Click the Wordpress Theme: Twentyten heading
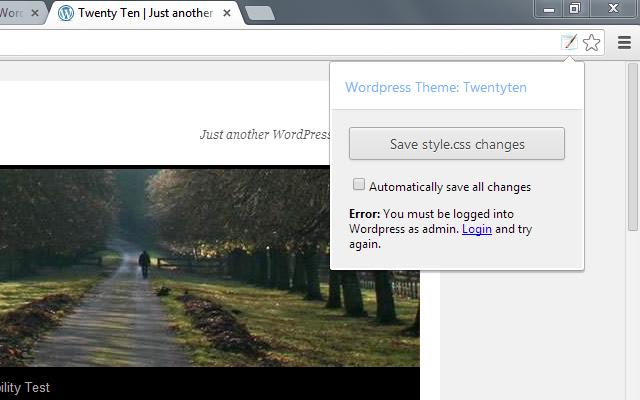The image size is (640, 400). pyautogui.click(x=436, y=87)
